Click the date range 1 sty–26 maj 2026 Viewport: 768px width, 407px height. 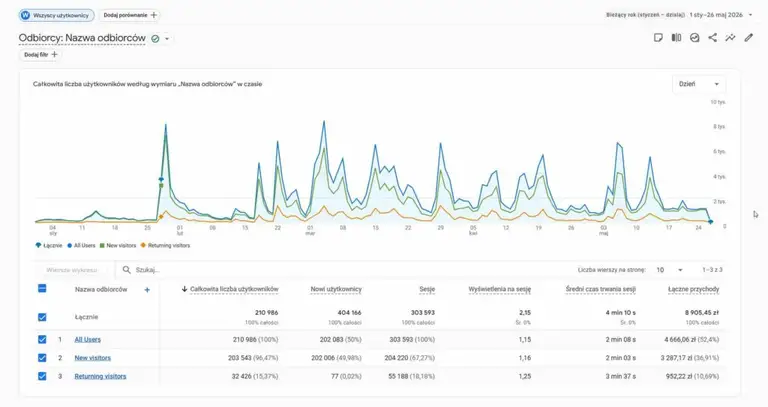point(716,15)
